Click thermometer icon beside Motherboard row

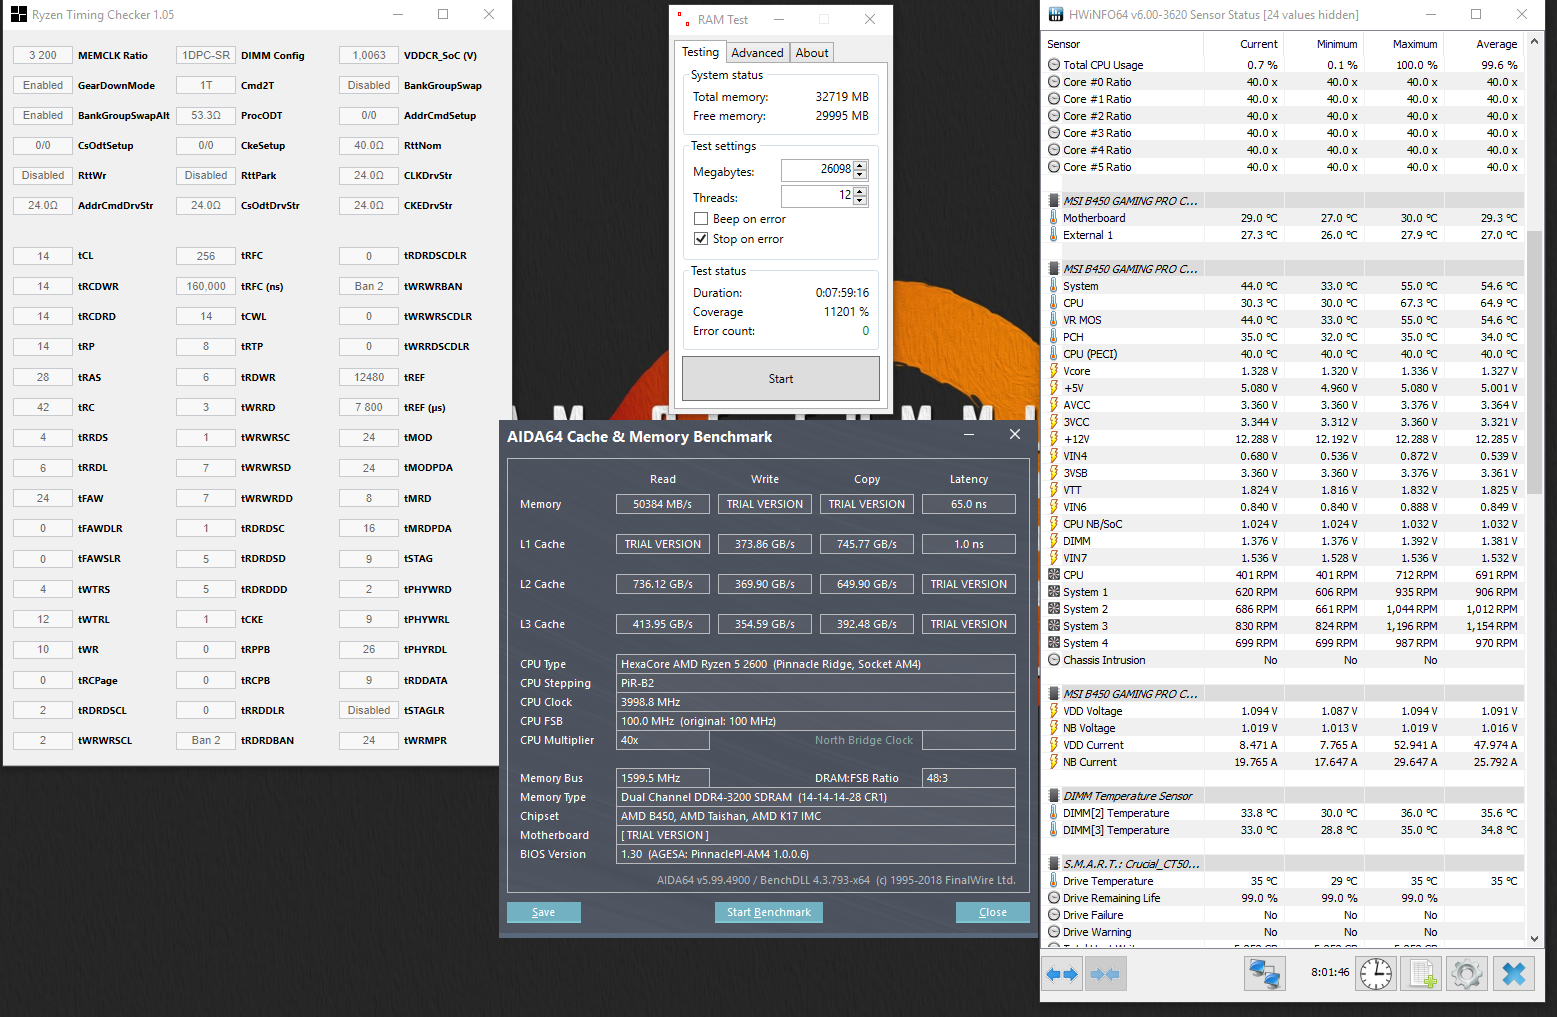click(x=1054, y=218)
